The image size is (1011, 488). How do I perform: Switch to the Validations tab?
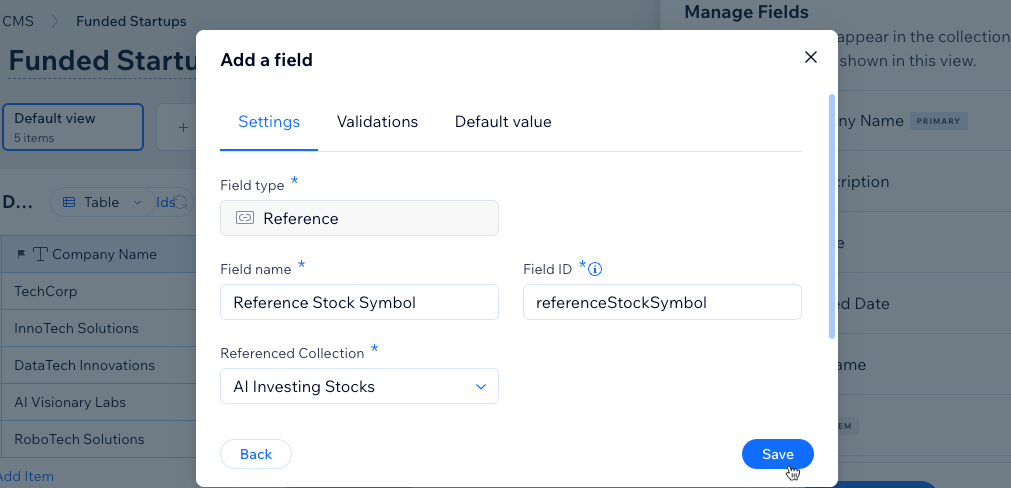tap(377, 122)
